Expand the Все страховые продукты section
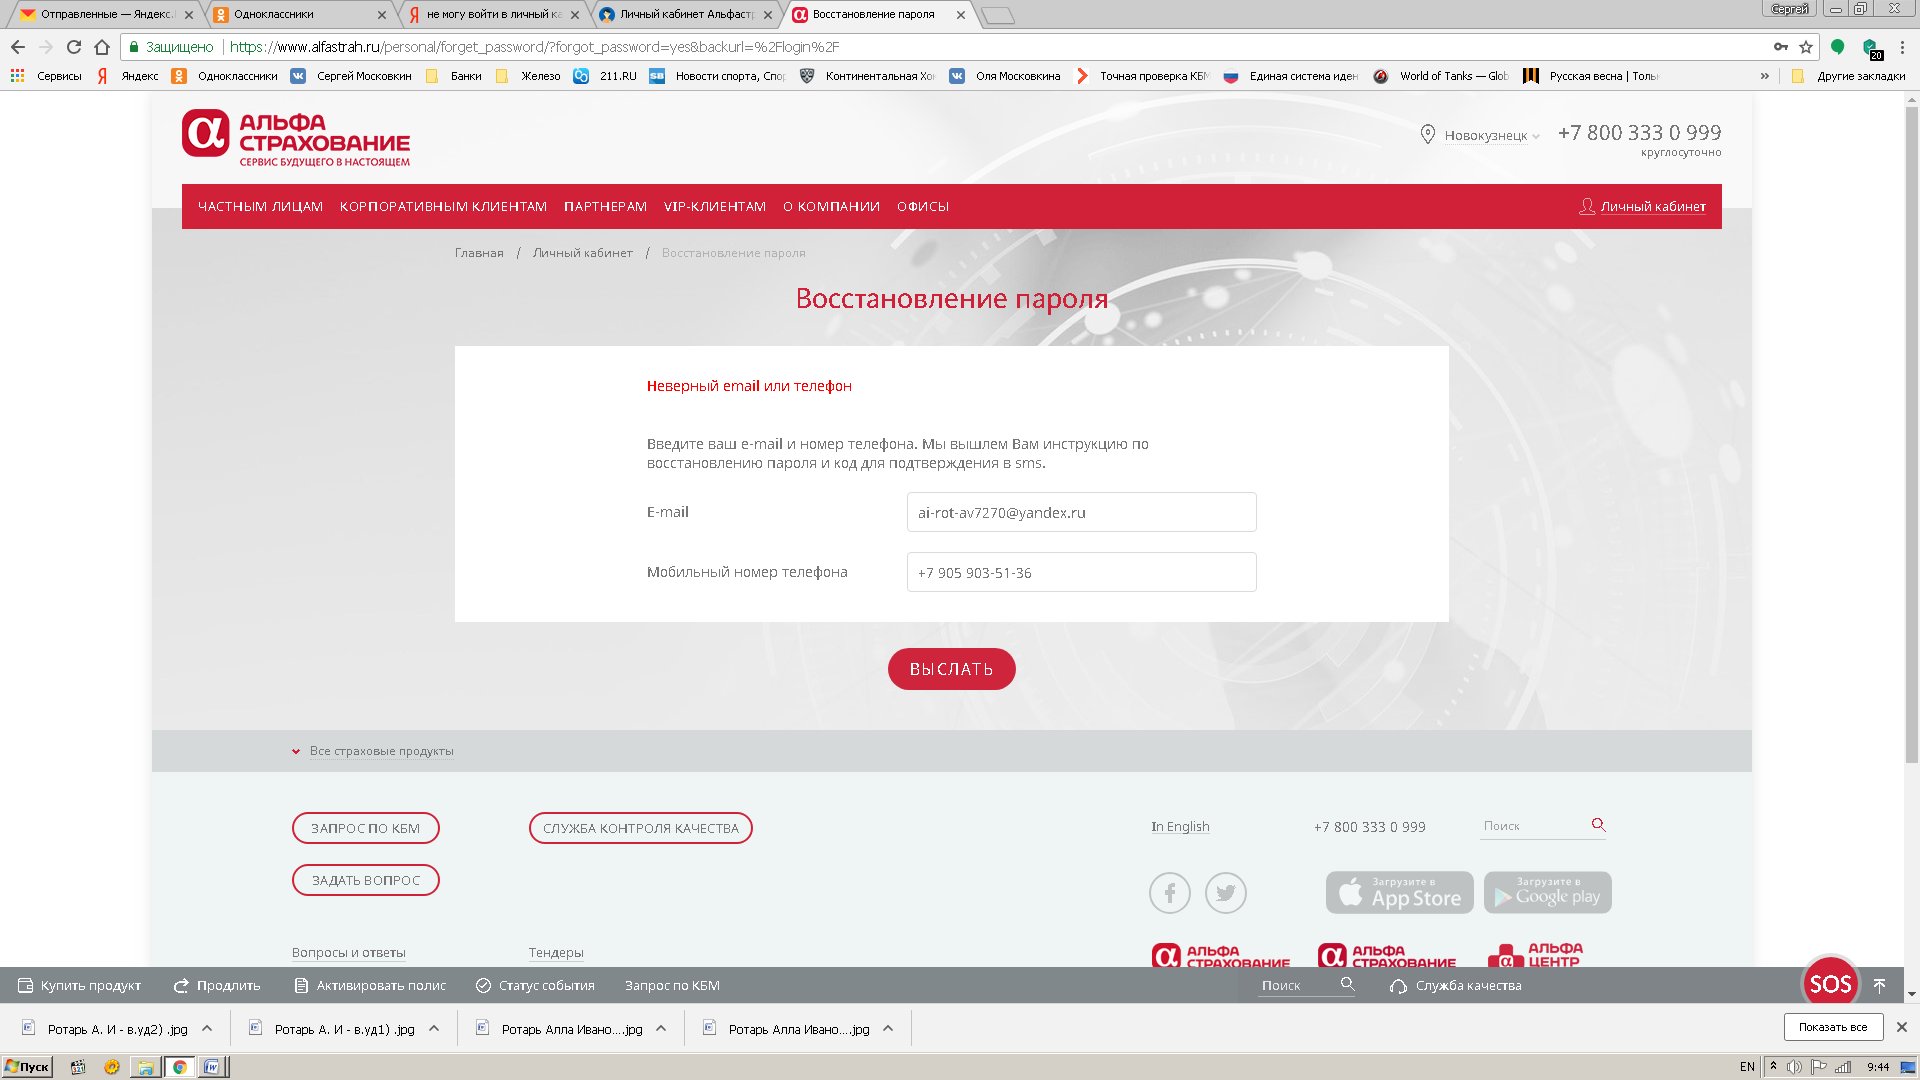This screenshot has width=1920, height=1080. coord(372,750)
